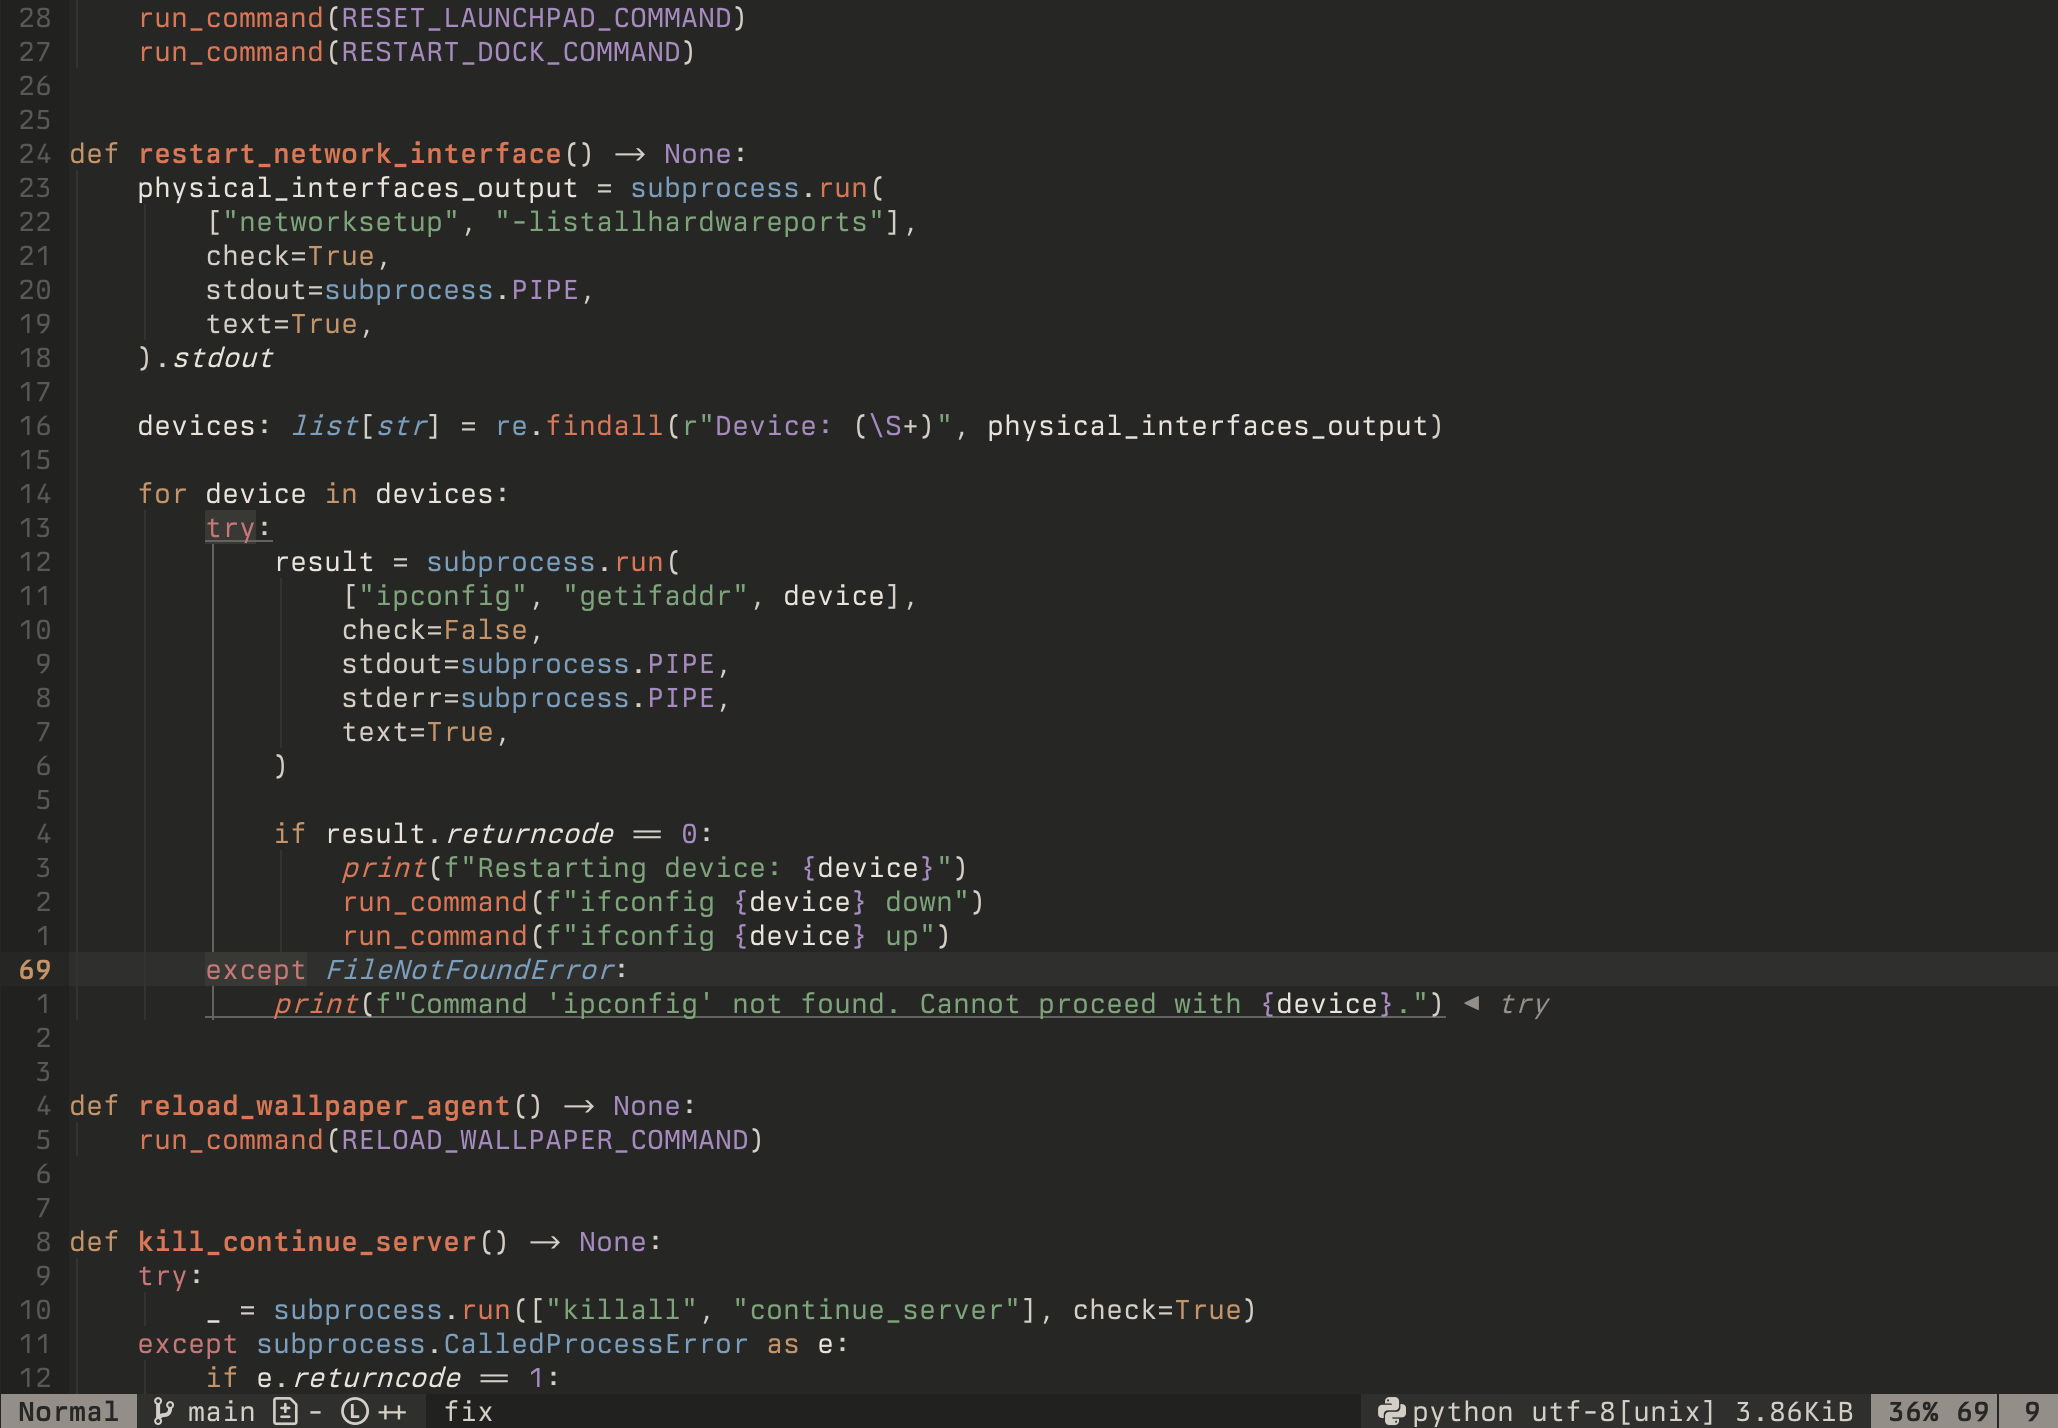Click the Python logo filetype icon

(x=1391, y=1411)
